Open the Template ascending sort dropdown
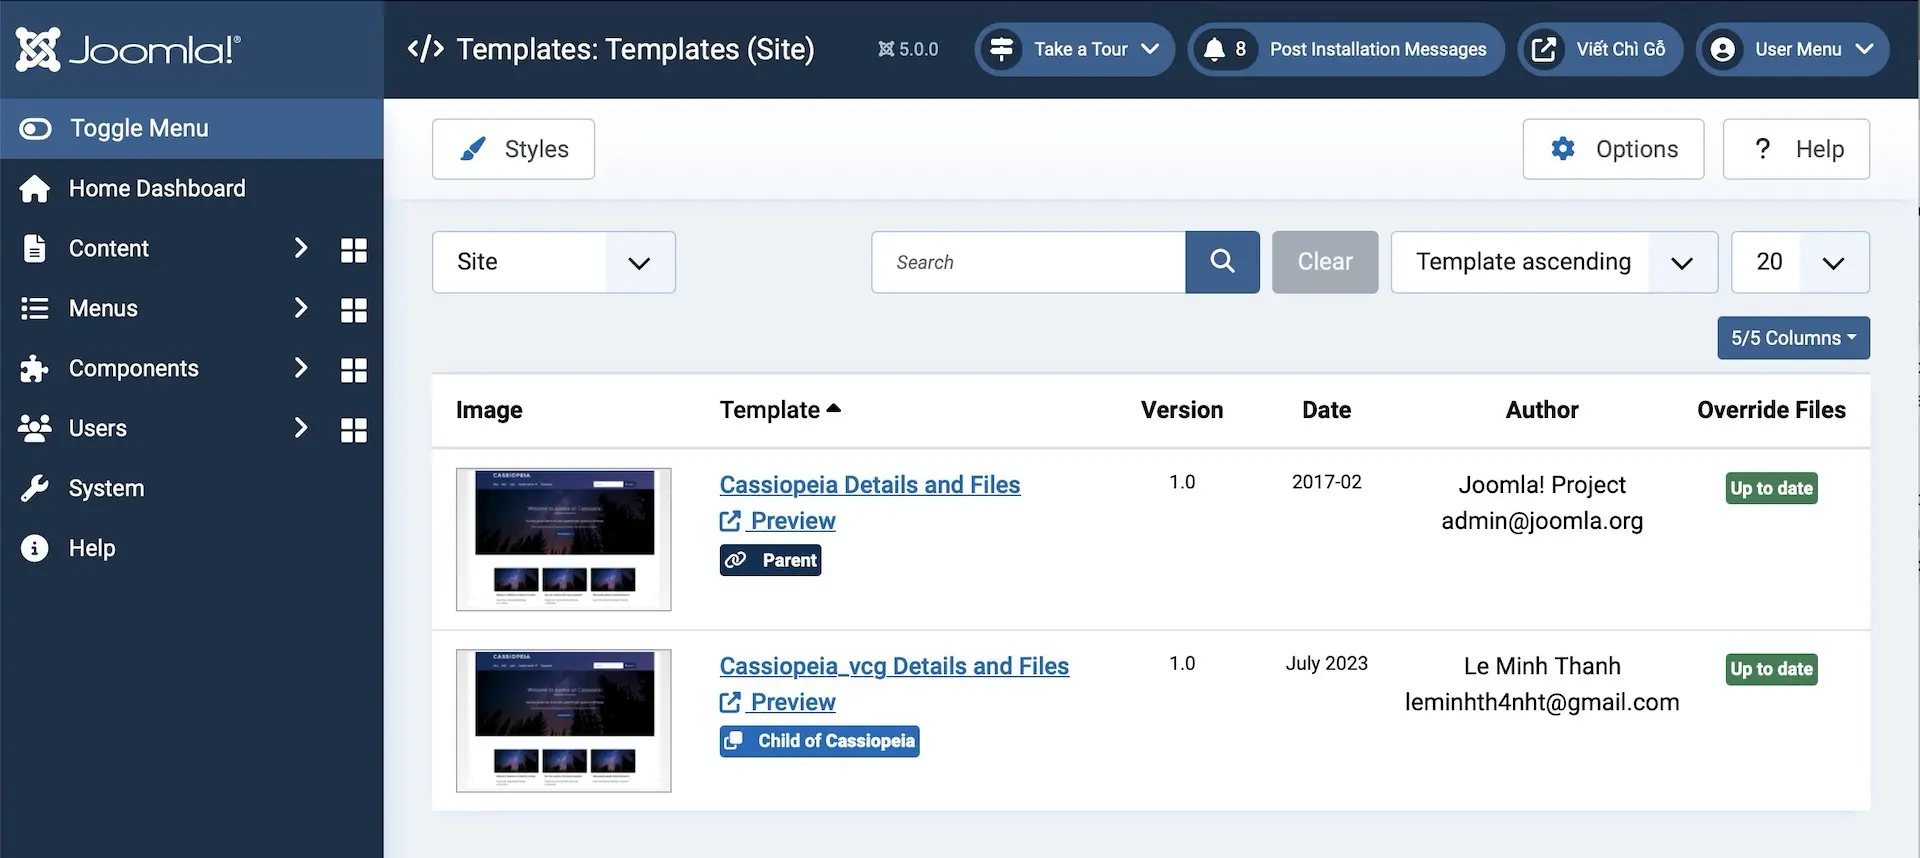The width and height of the screenshot is (1920, 858). point(1553,262)
